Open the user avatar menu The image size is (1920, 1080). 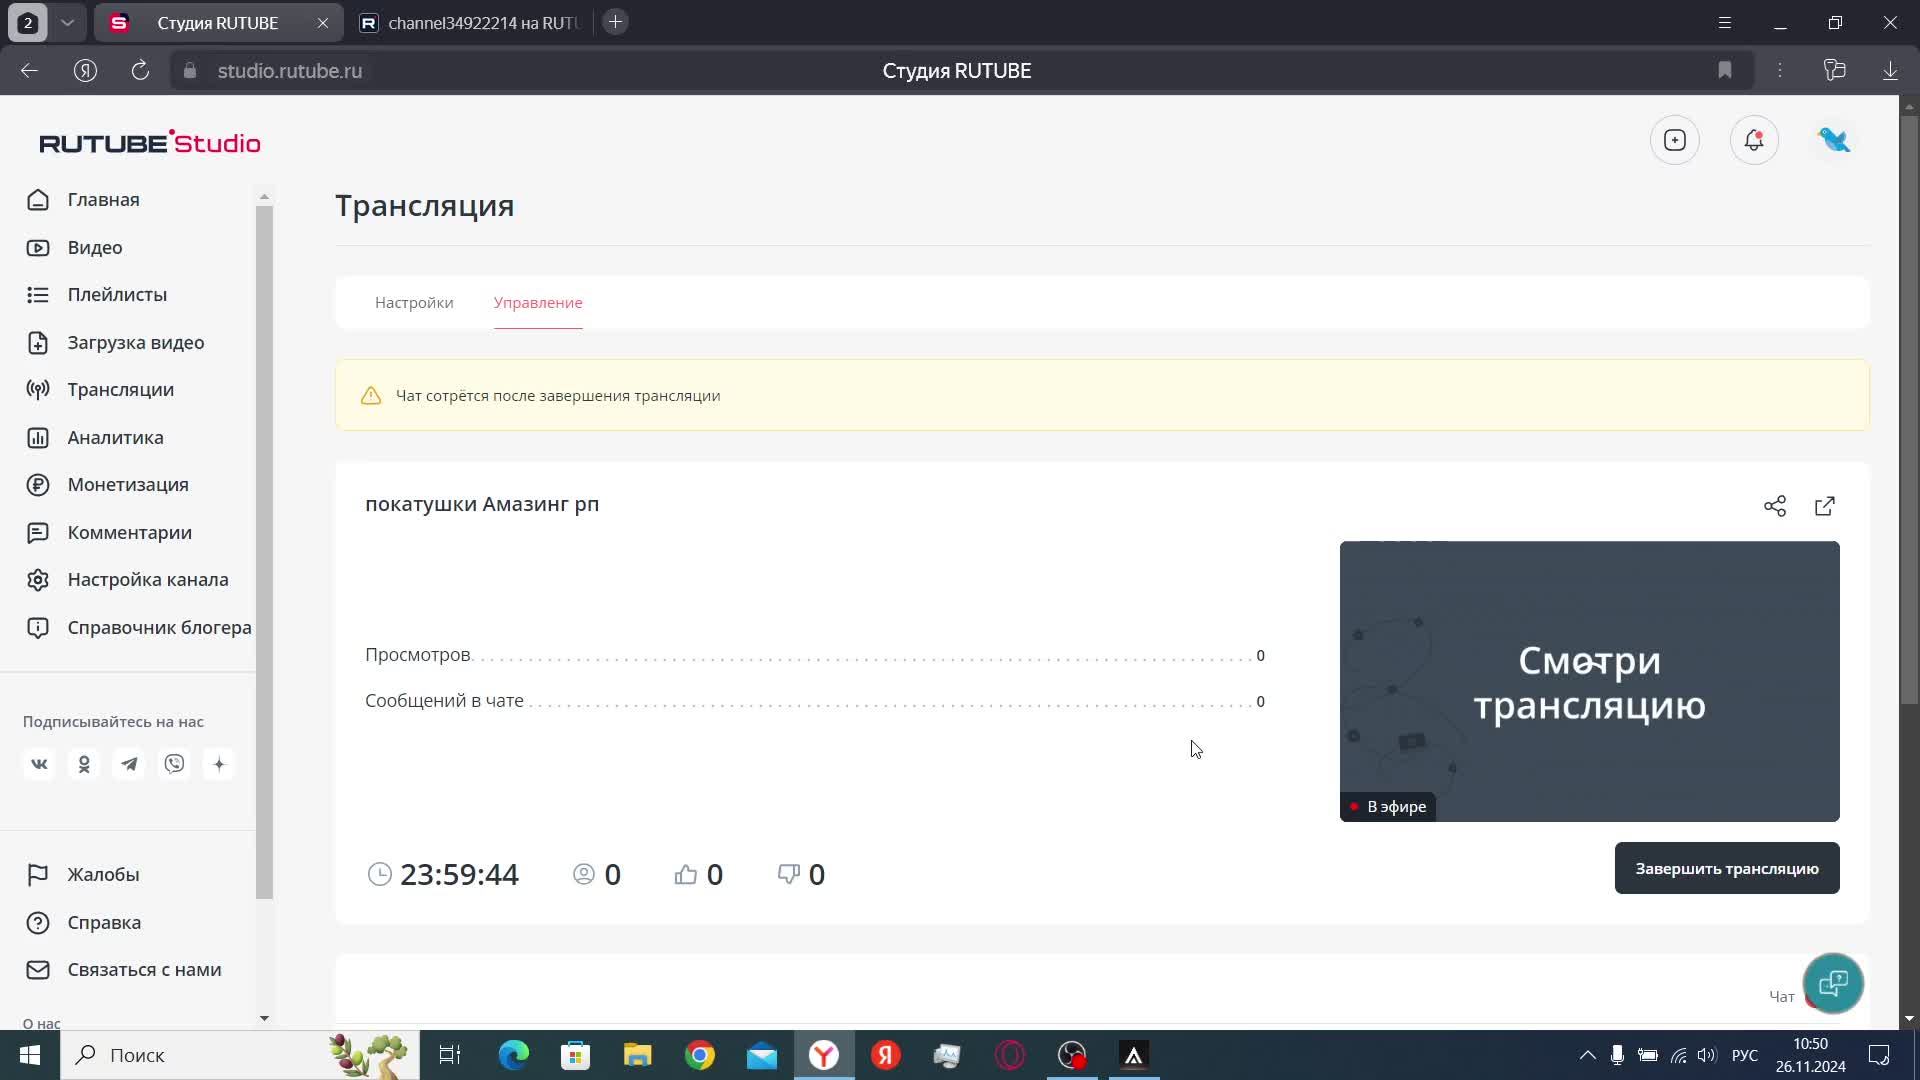pos(1834,140)
